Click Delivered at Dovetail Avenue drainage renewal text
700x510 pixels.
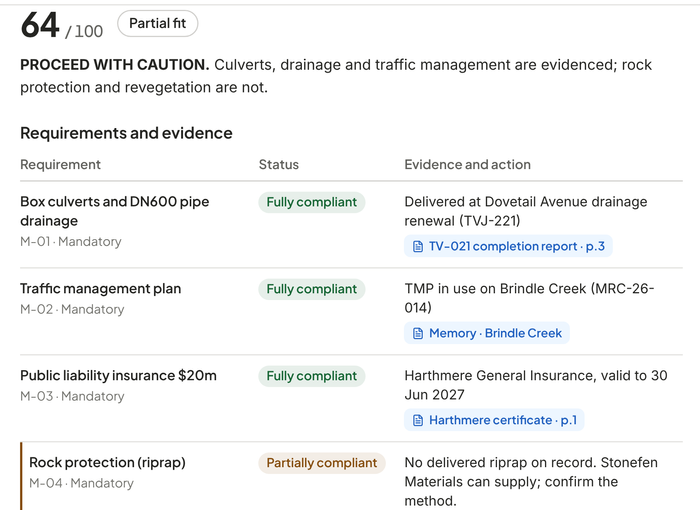pos(525,211)
